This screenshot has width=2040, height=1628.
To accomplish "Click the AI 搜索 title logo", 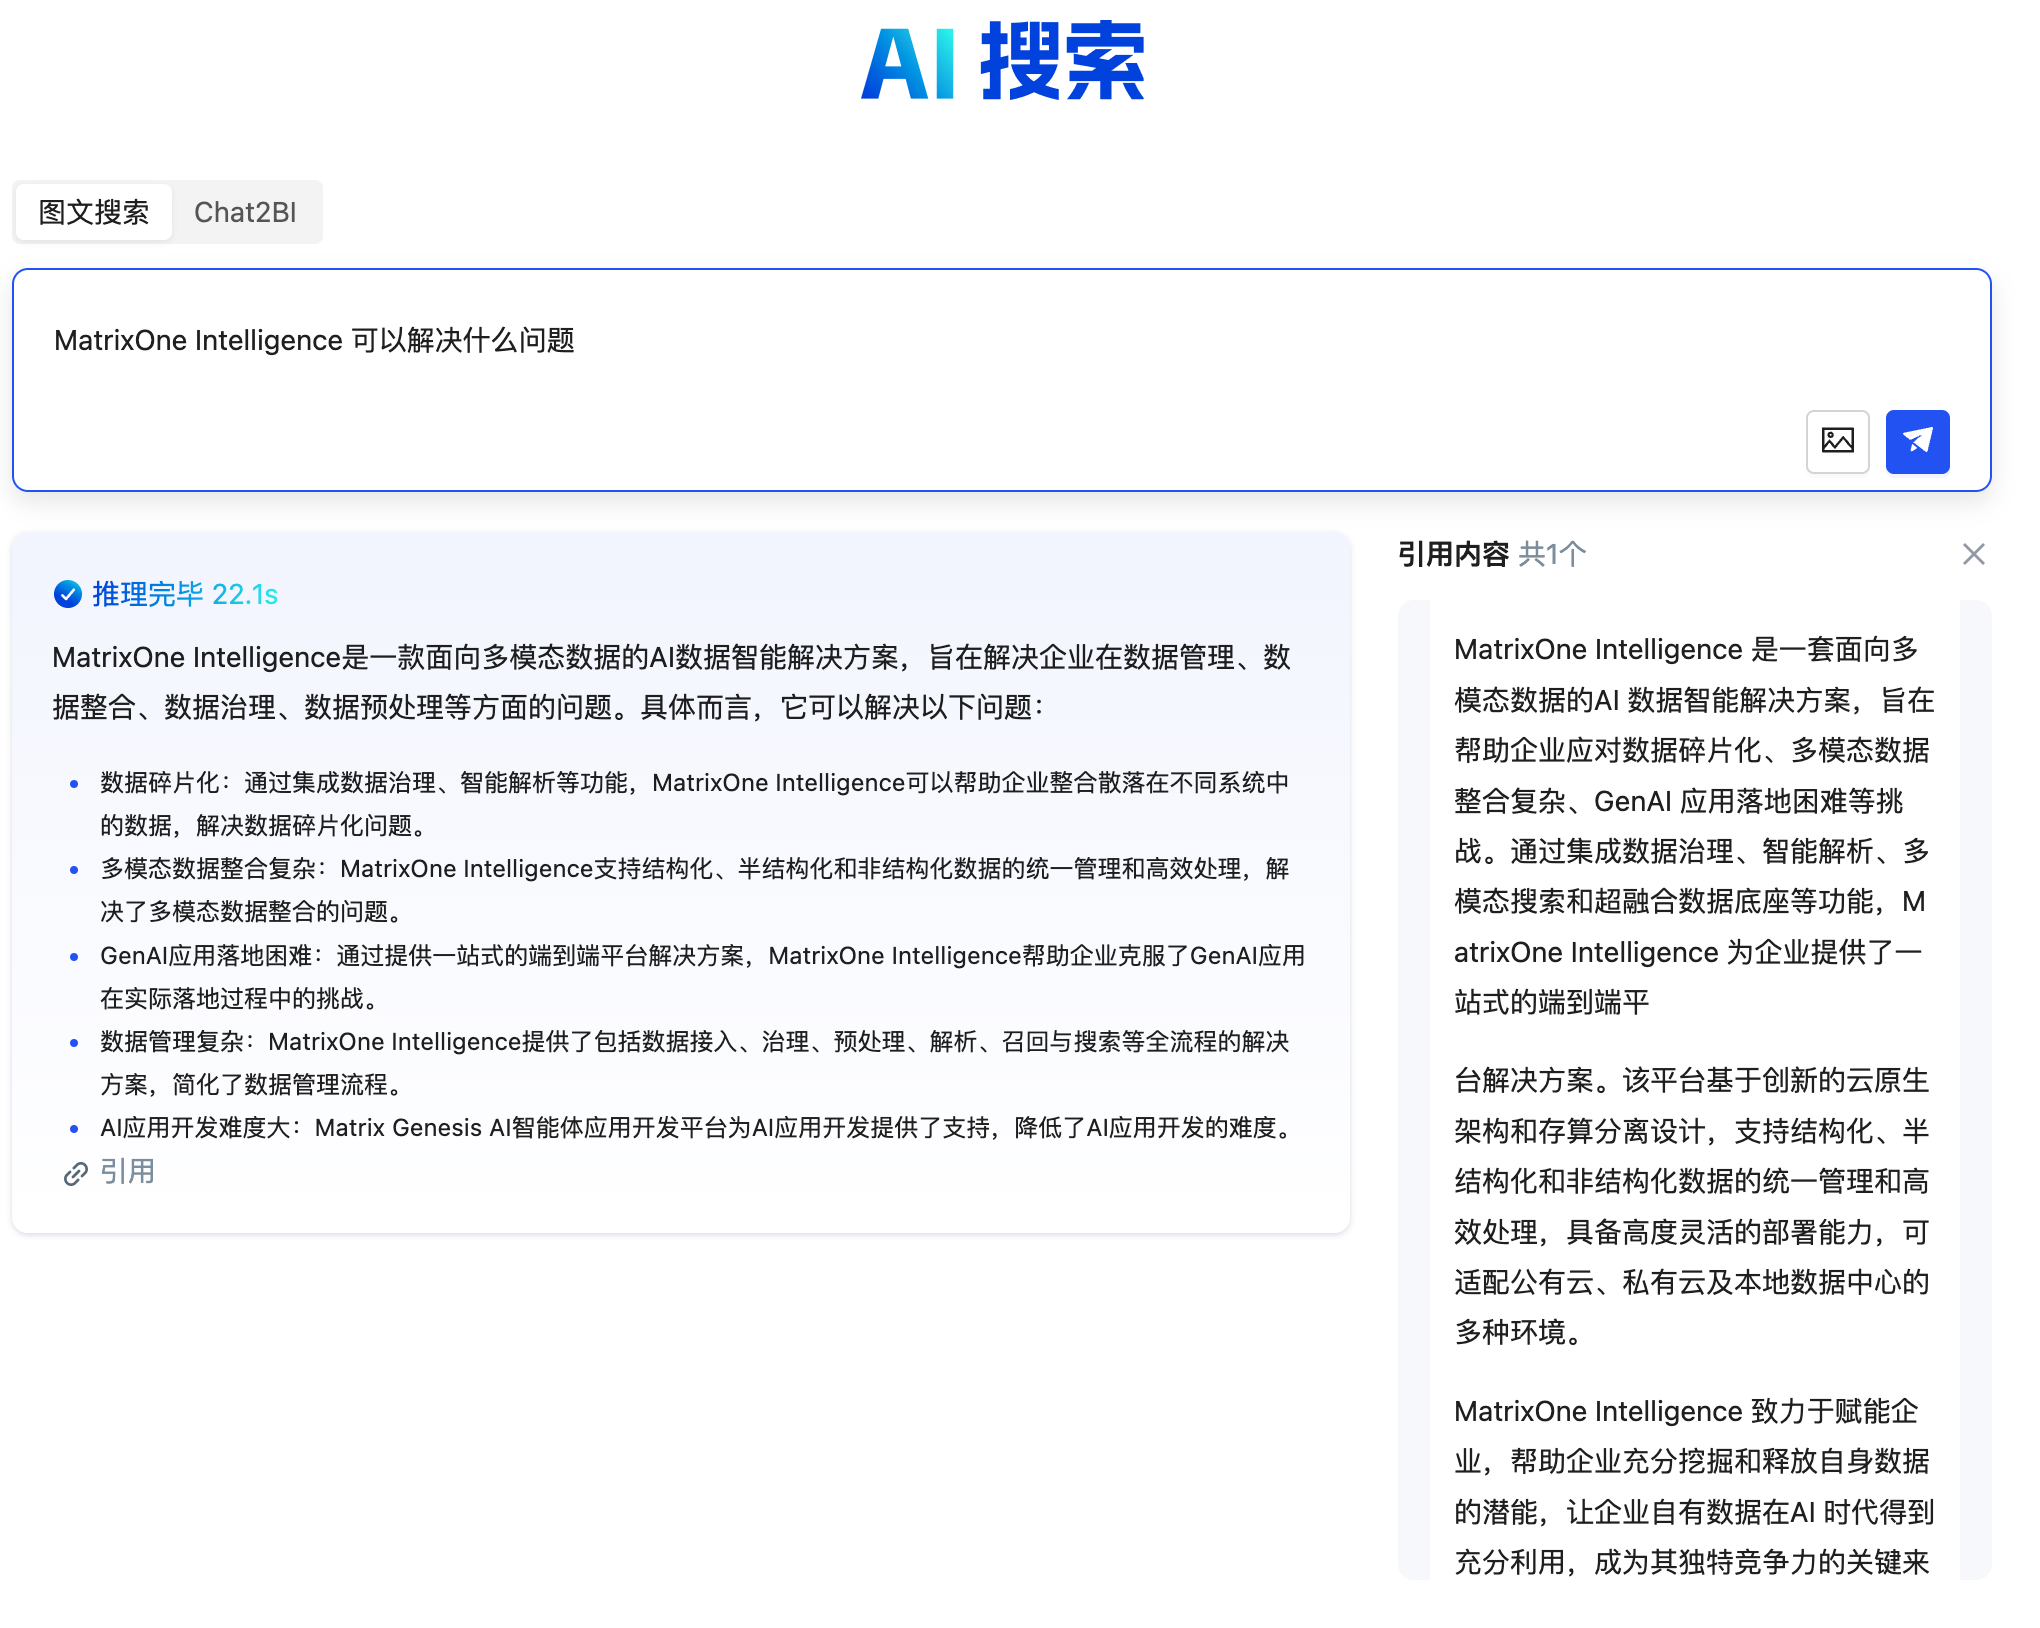I will pyautogui.click(x=1002, y=62).
